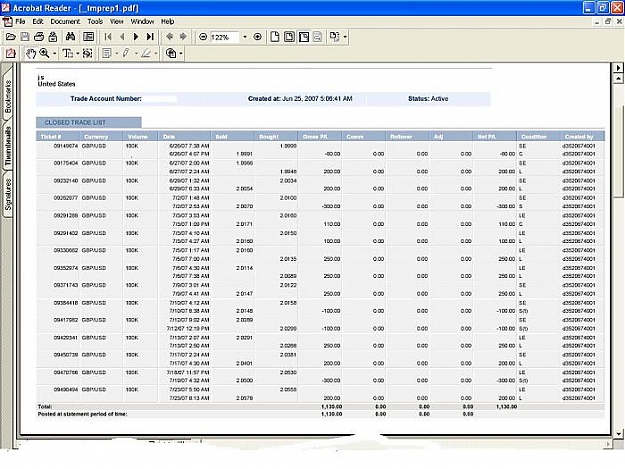
Task: Open the Document menu
Action: [65, 22]
